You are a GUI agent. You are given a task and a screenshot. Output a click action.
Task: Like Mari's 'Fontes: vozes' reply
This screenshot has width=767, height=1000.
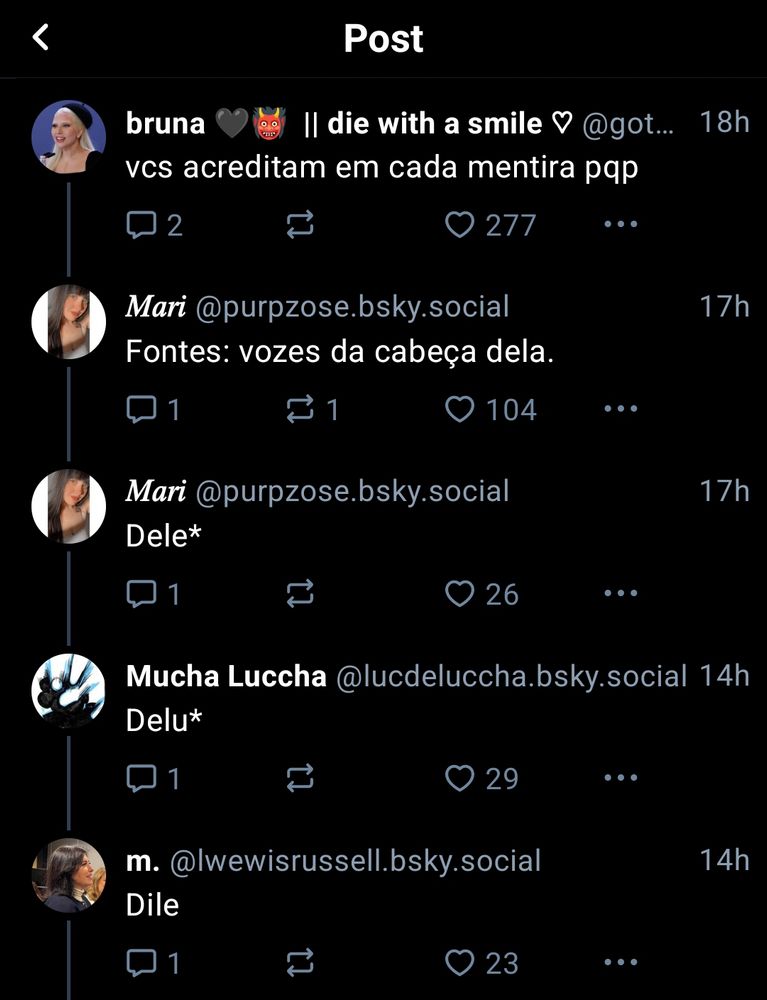click(490, 409)
